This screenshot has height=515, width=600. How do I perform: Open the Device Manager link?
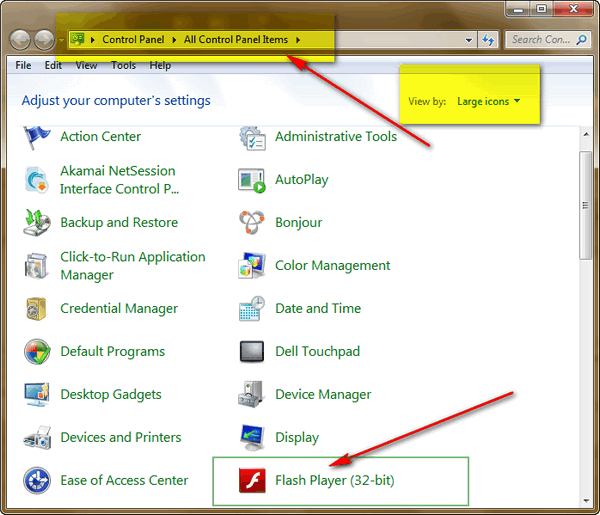(323, 394)
